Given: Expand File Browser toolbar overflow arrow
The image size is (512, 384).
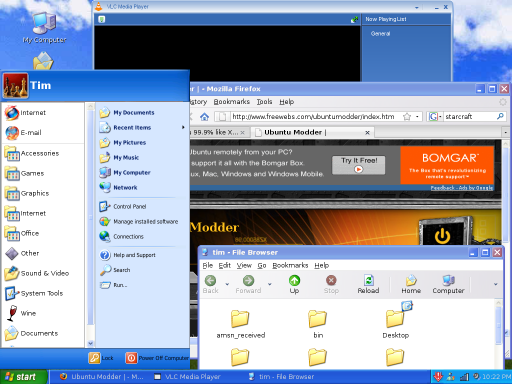Looking at the screenshot, I should (496, 284).
